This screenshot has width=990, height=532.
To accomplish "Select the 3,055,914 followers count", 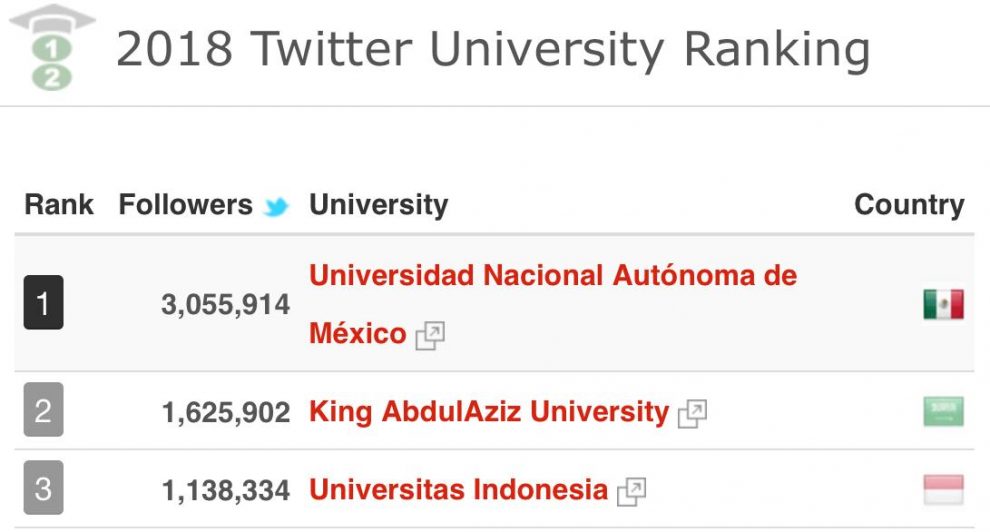I will (x=225, y=305).
